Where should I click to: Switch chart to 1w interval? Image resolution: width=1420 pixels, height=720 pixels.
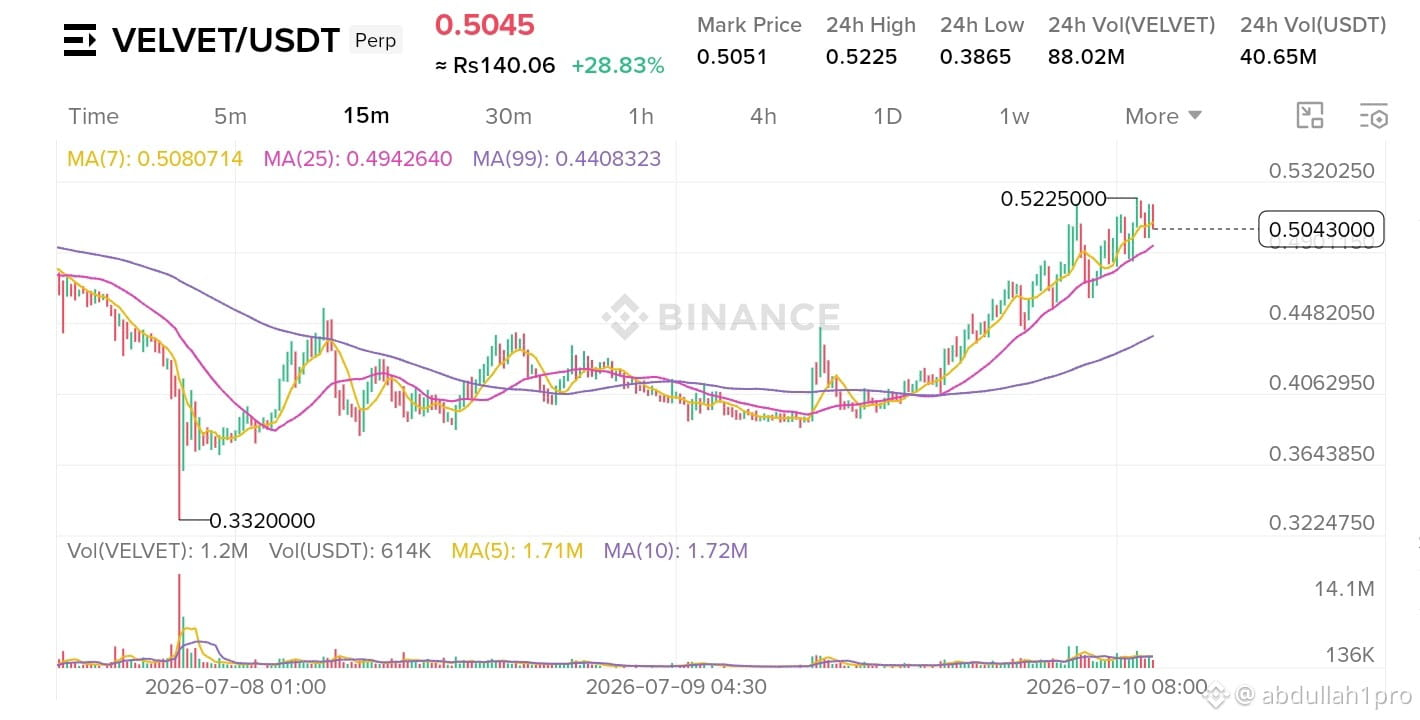coord(1014,116)
